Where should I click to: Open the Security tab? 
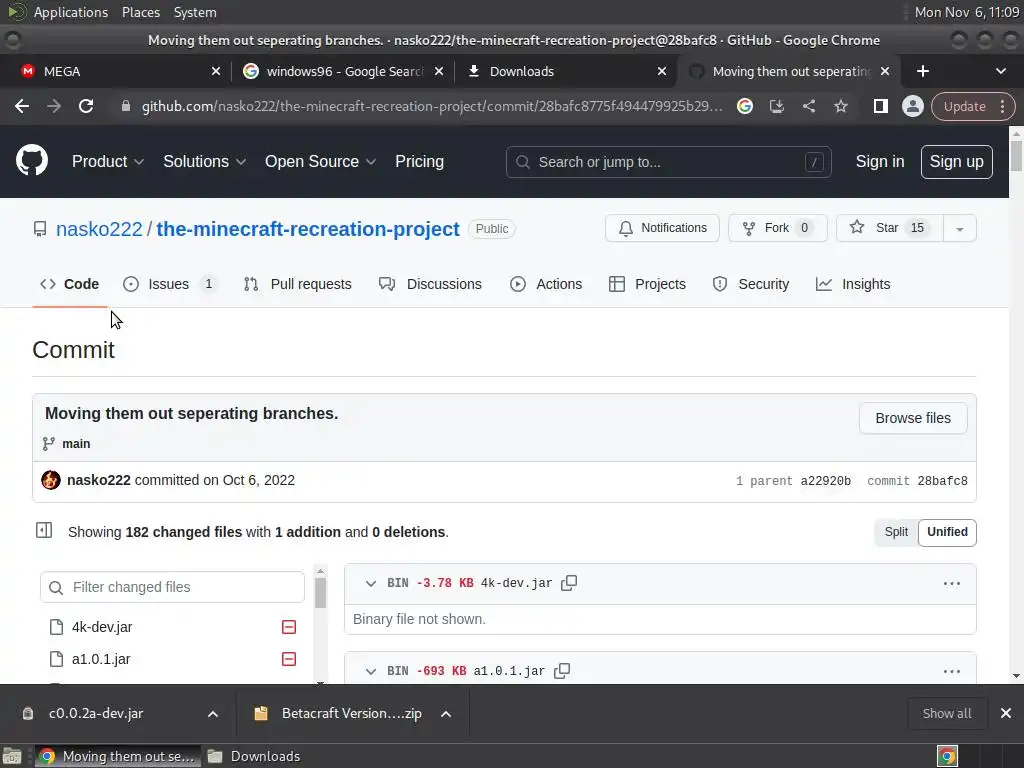pyautogui.click(x=750, y=284)
